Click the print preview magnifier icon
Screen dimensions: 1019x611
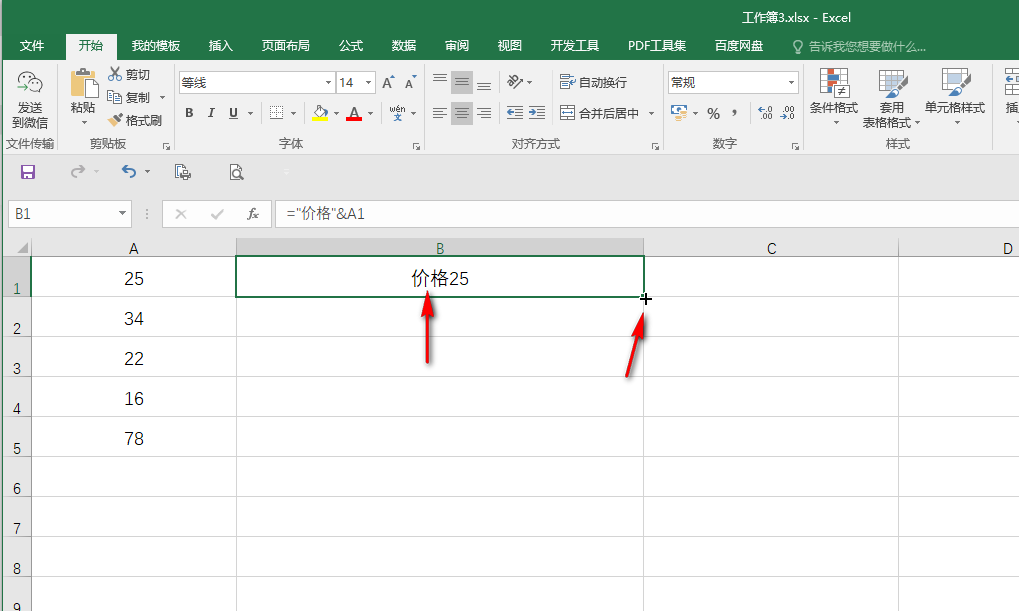[237, 172]
